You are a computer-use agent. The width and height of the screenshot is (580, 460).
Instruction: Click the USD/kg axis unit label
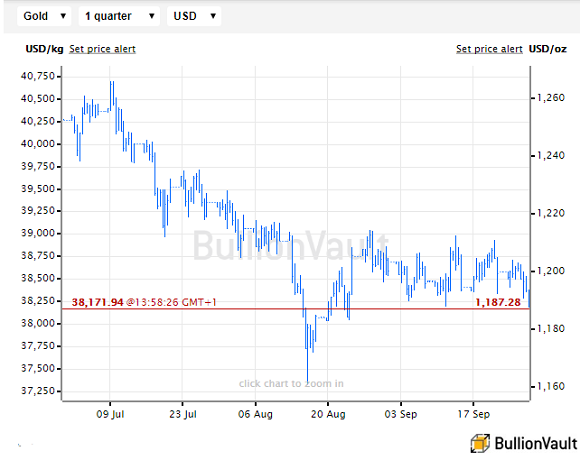click(44, 49)
